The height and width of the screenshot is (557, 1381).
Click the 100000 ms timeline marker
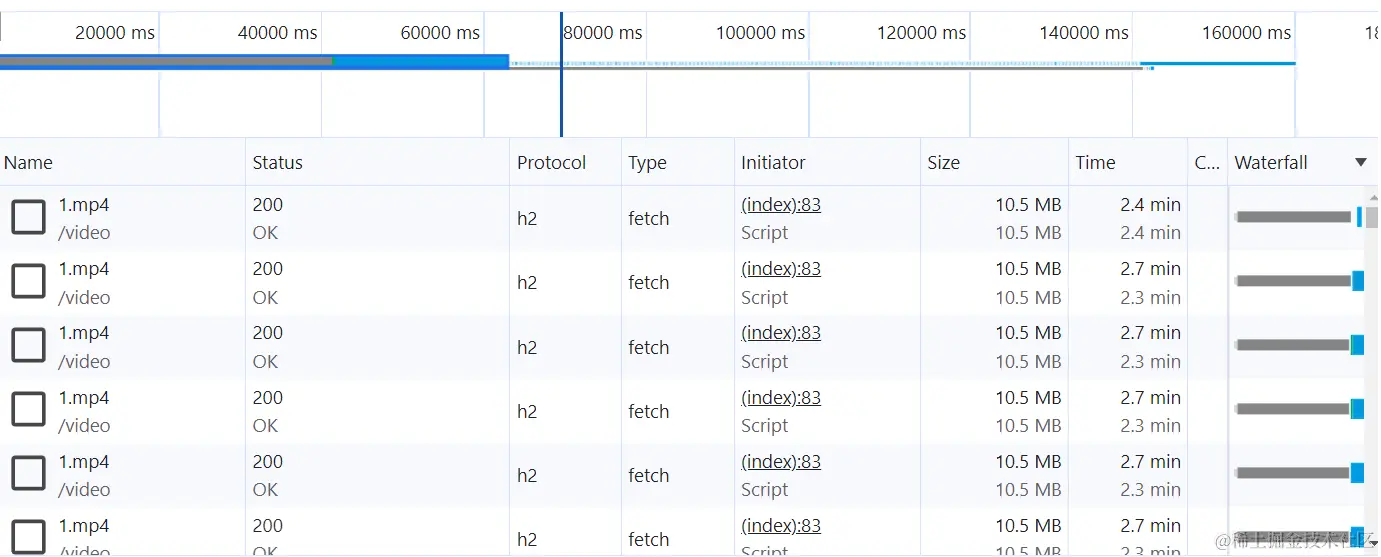[x=760, y=32]
